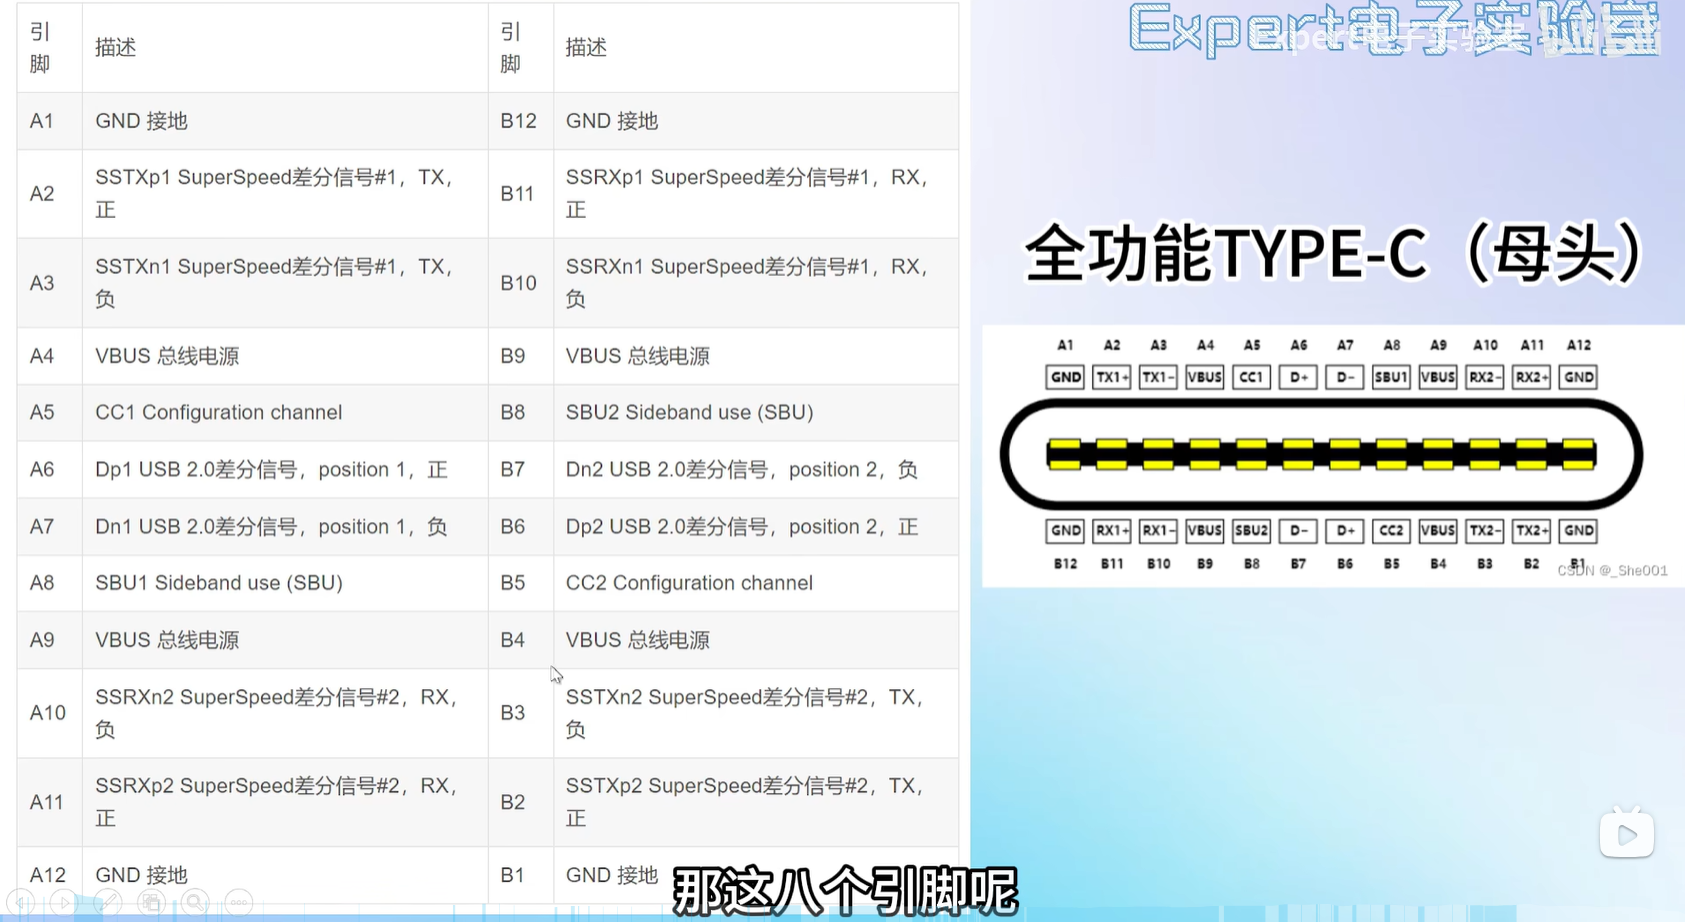Click the CC1 Configuration channel table cell
The width and height of the screenshot is (1685, 922).
click(218, 412)
